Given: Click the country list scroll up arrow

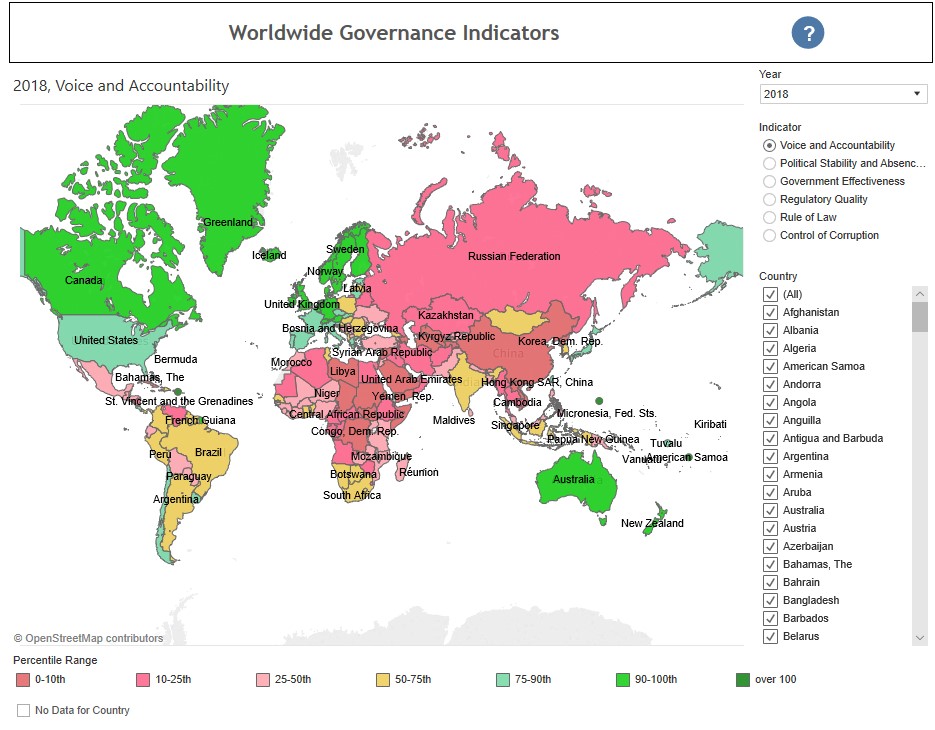Looking at the screenshot, I should 919,294.
